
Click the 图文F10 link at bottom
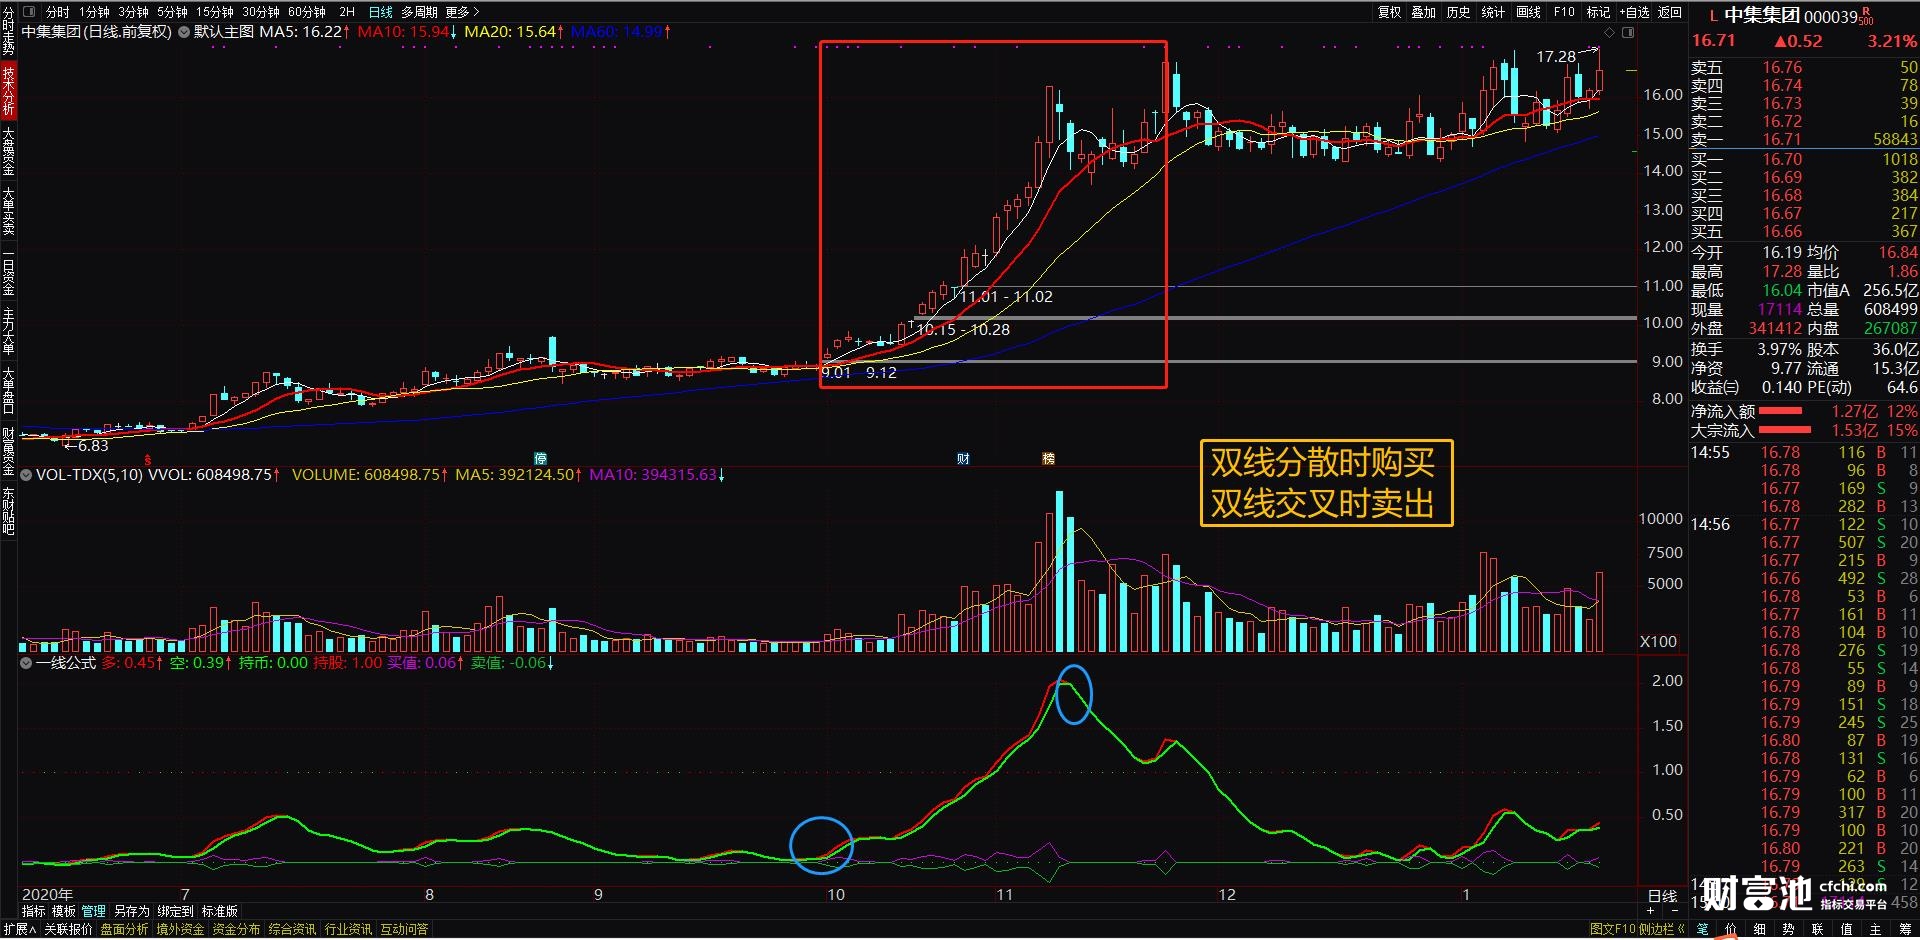click(x=1613, y=929)
